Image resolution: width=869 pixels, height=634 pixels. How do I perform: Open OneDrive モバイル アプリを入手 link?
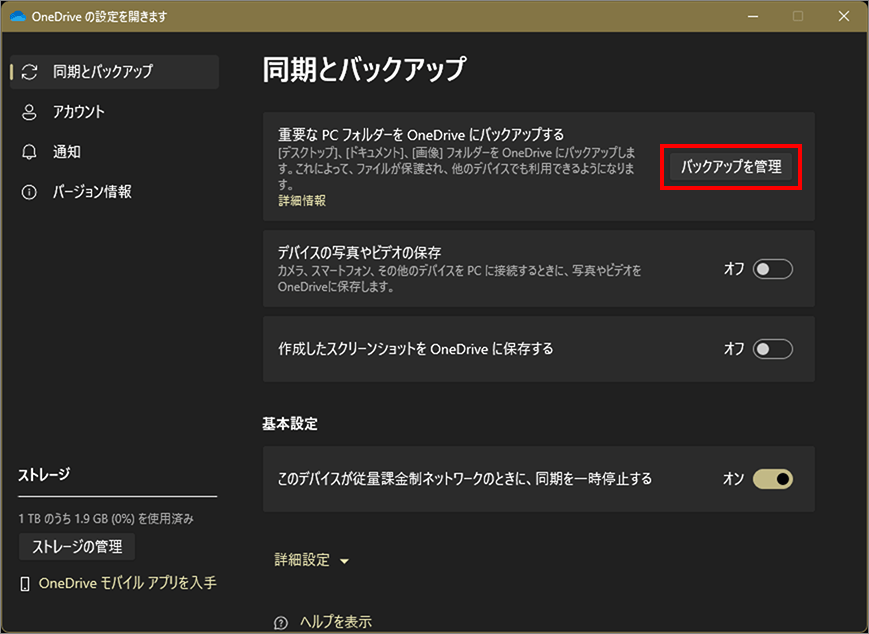click(x=127, y=583)
